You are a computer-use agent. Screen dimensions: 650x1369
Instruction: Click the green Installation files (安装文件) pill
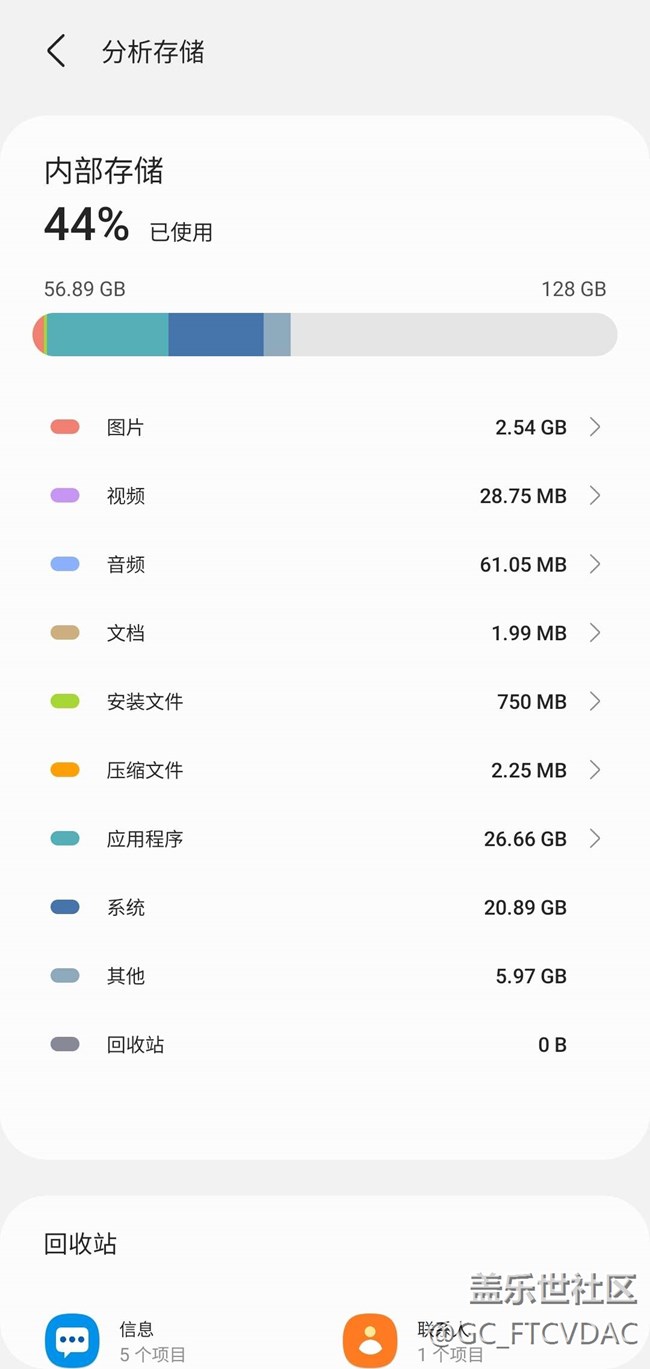(x=65, y=701)
